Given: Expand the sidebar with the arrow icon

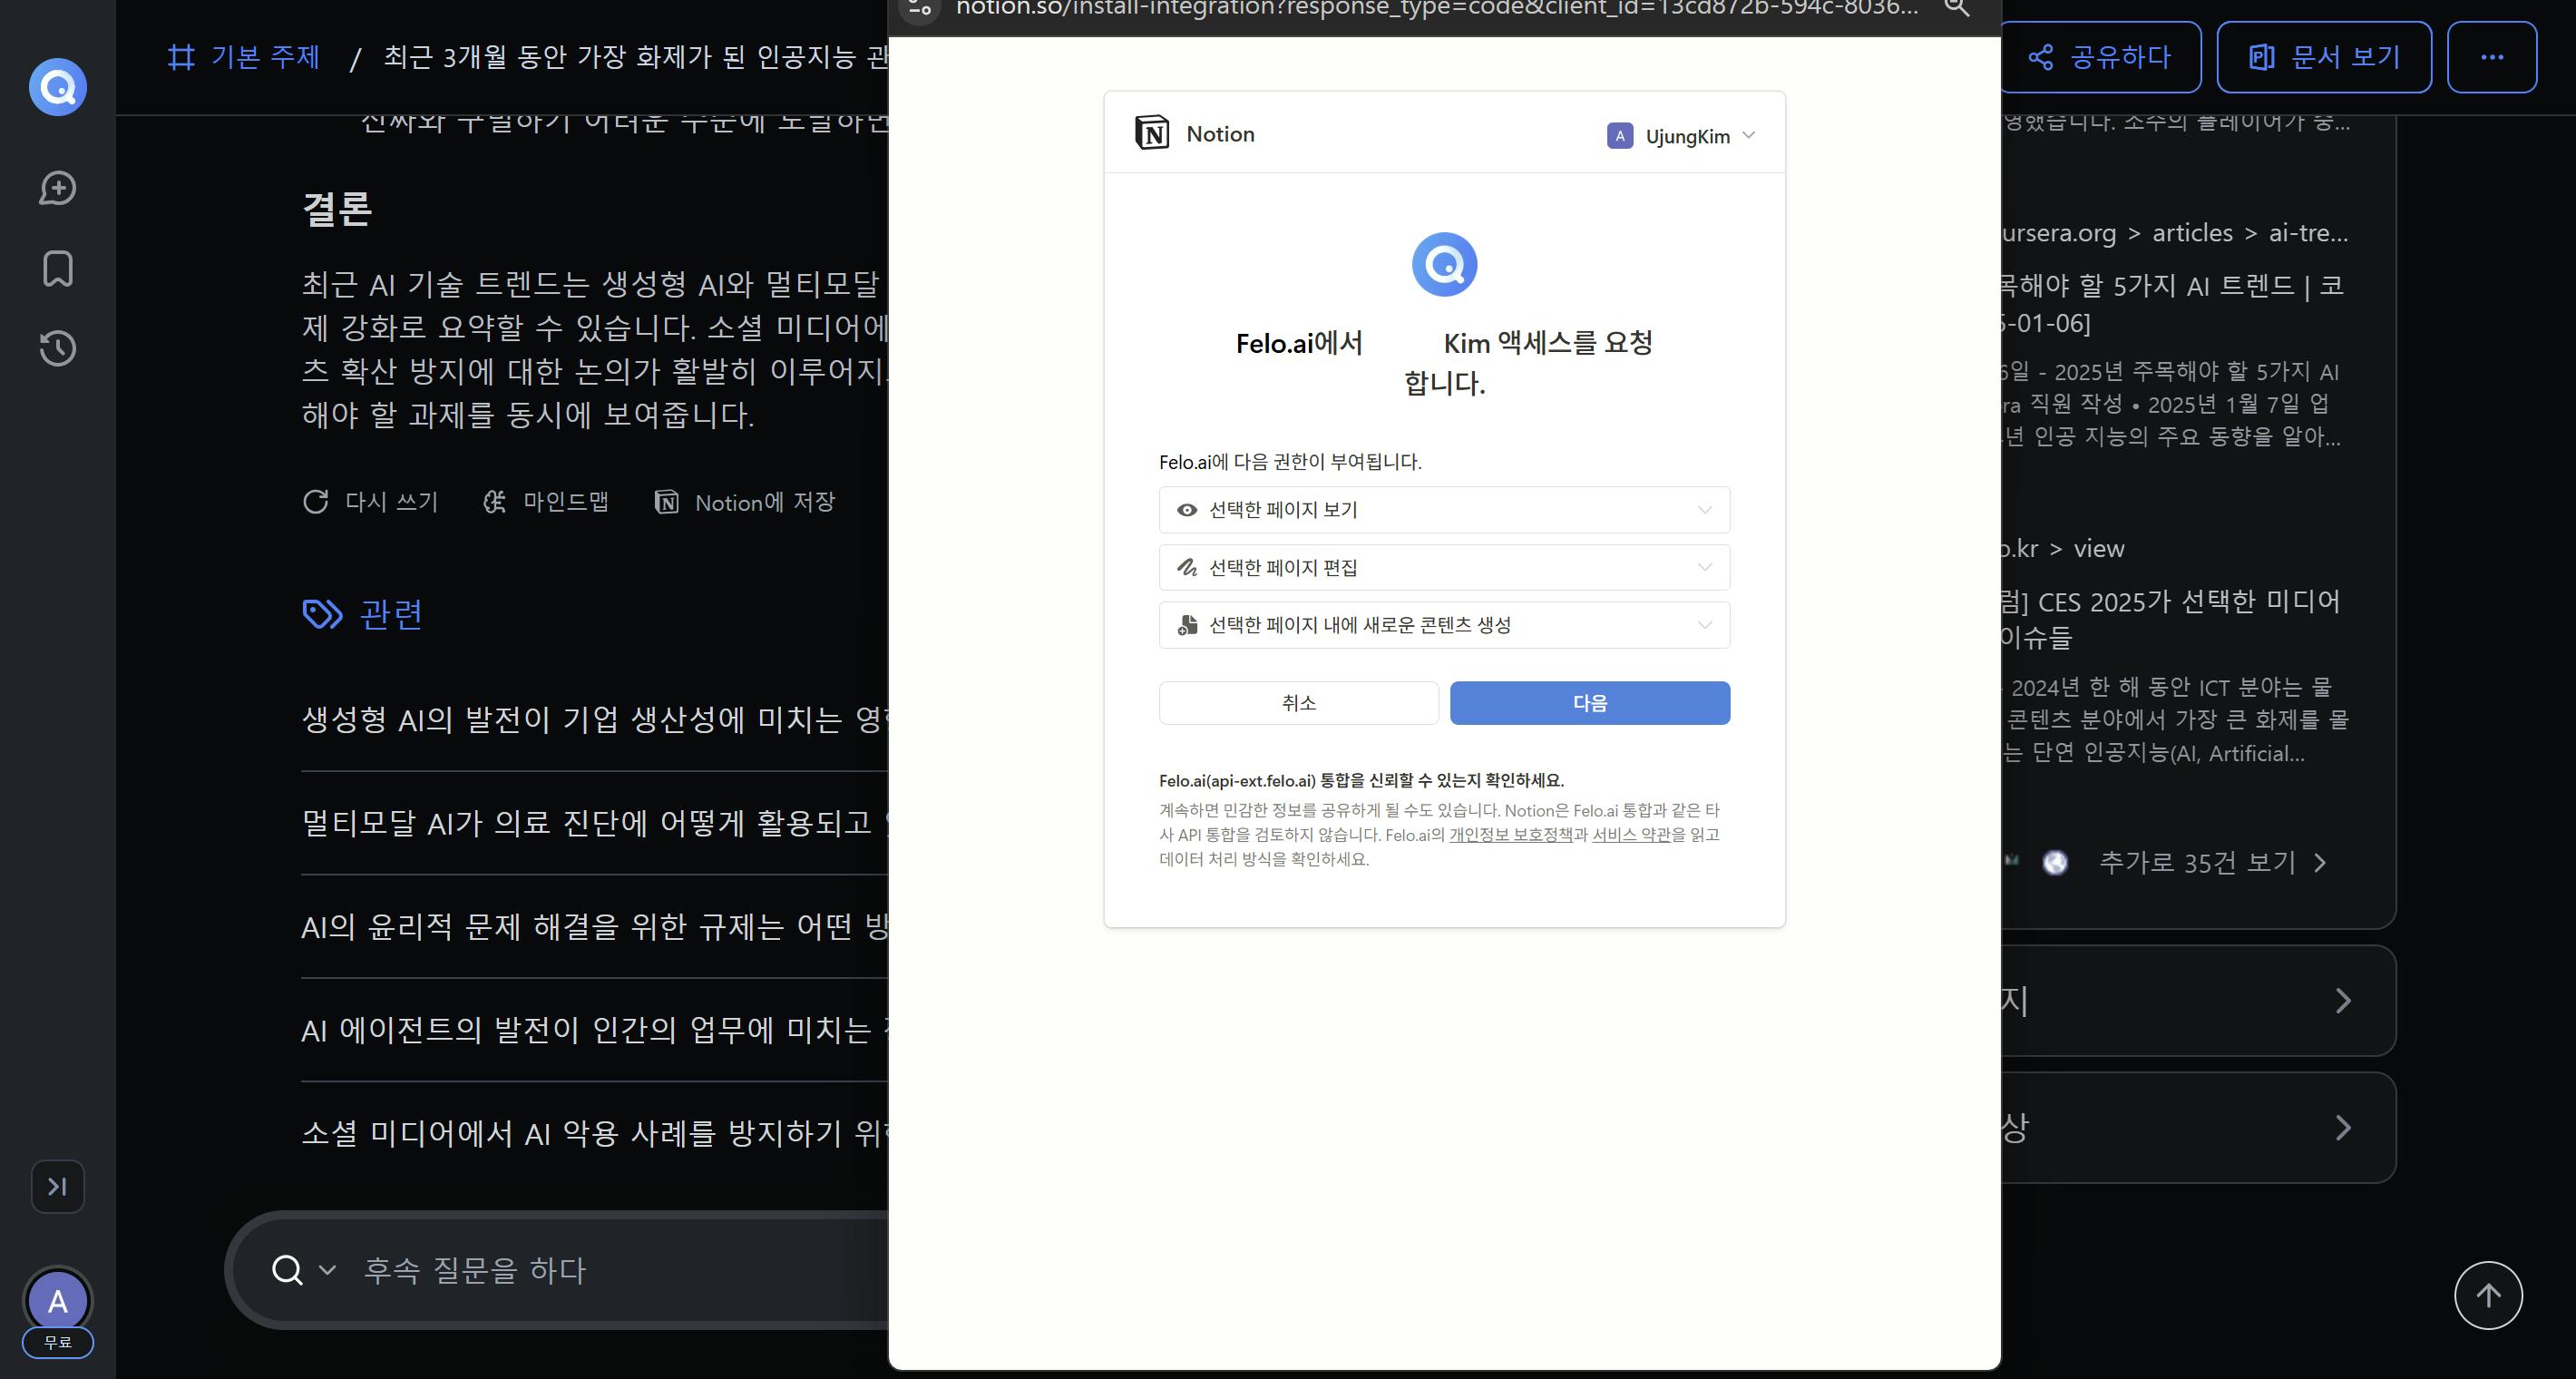Looking at the screenshot, I should click(x=57, y=1186).
